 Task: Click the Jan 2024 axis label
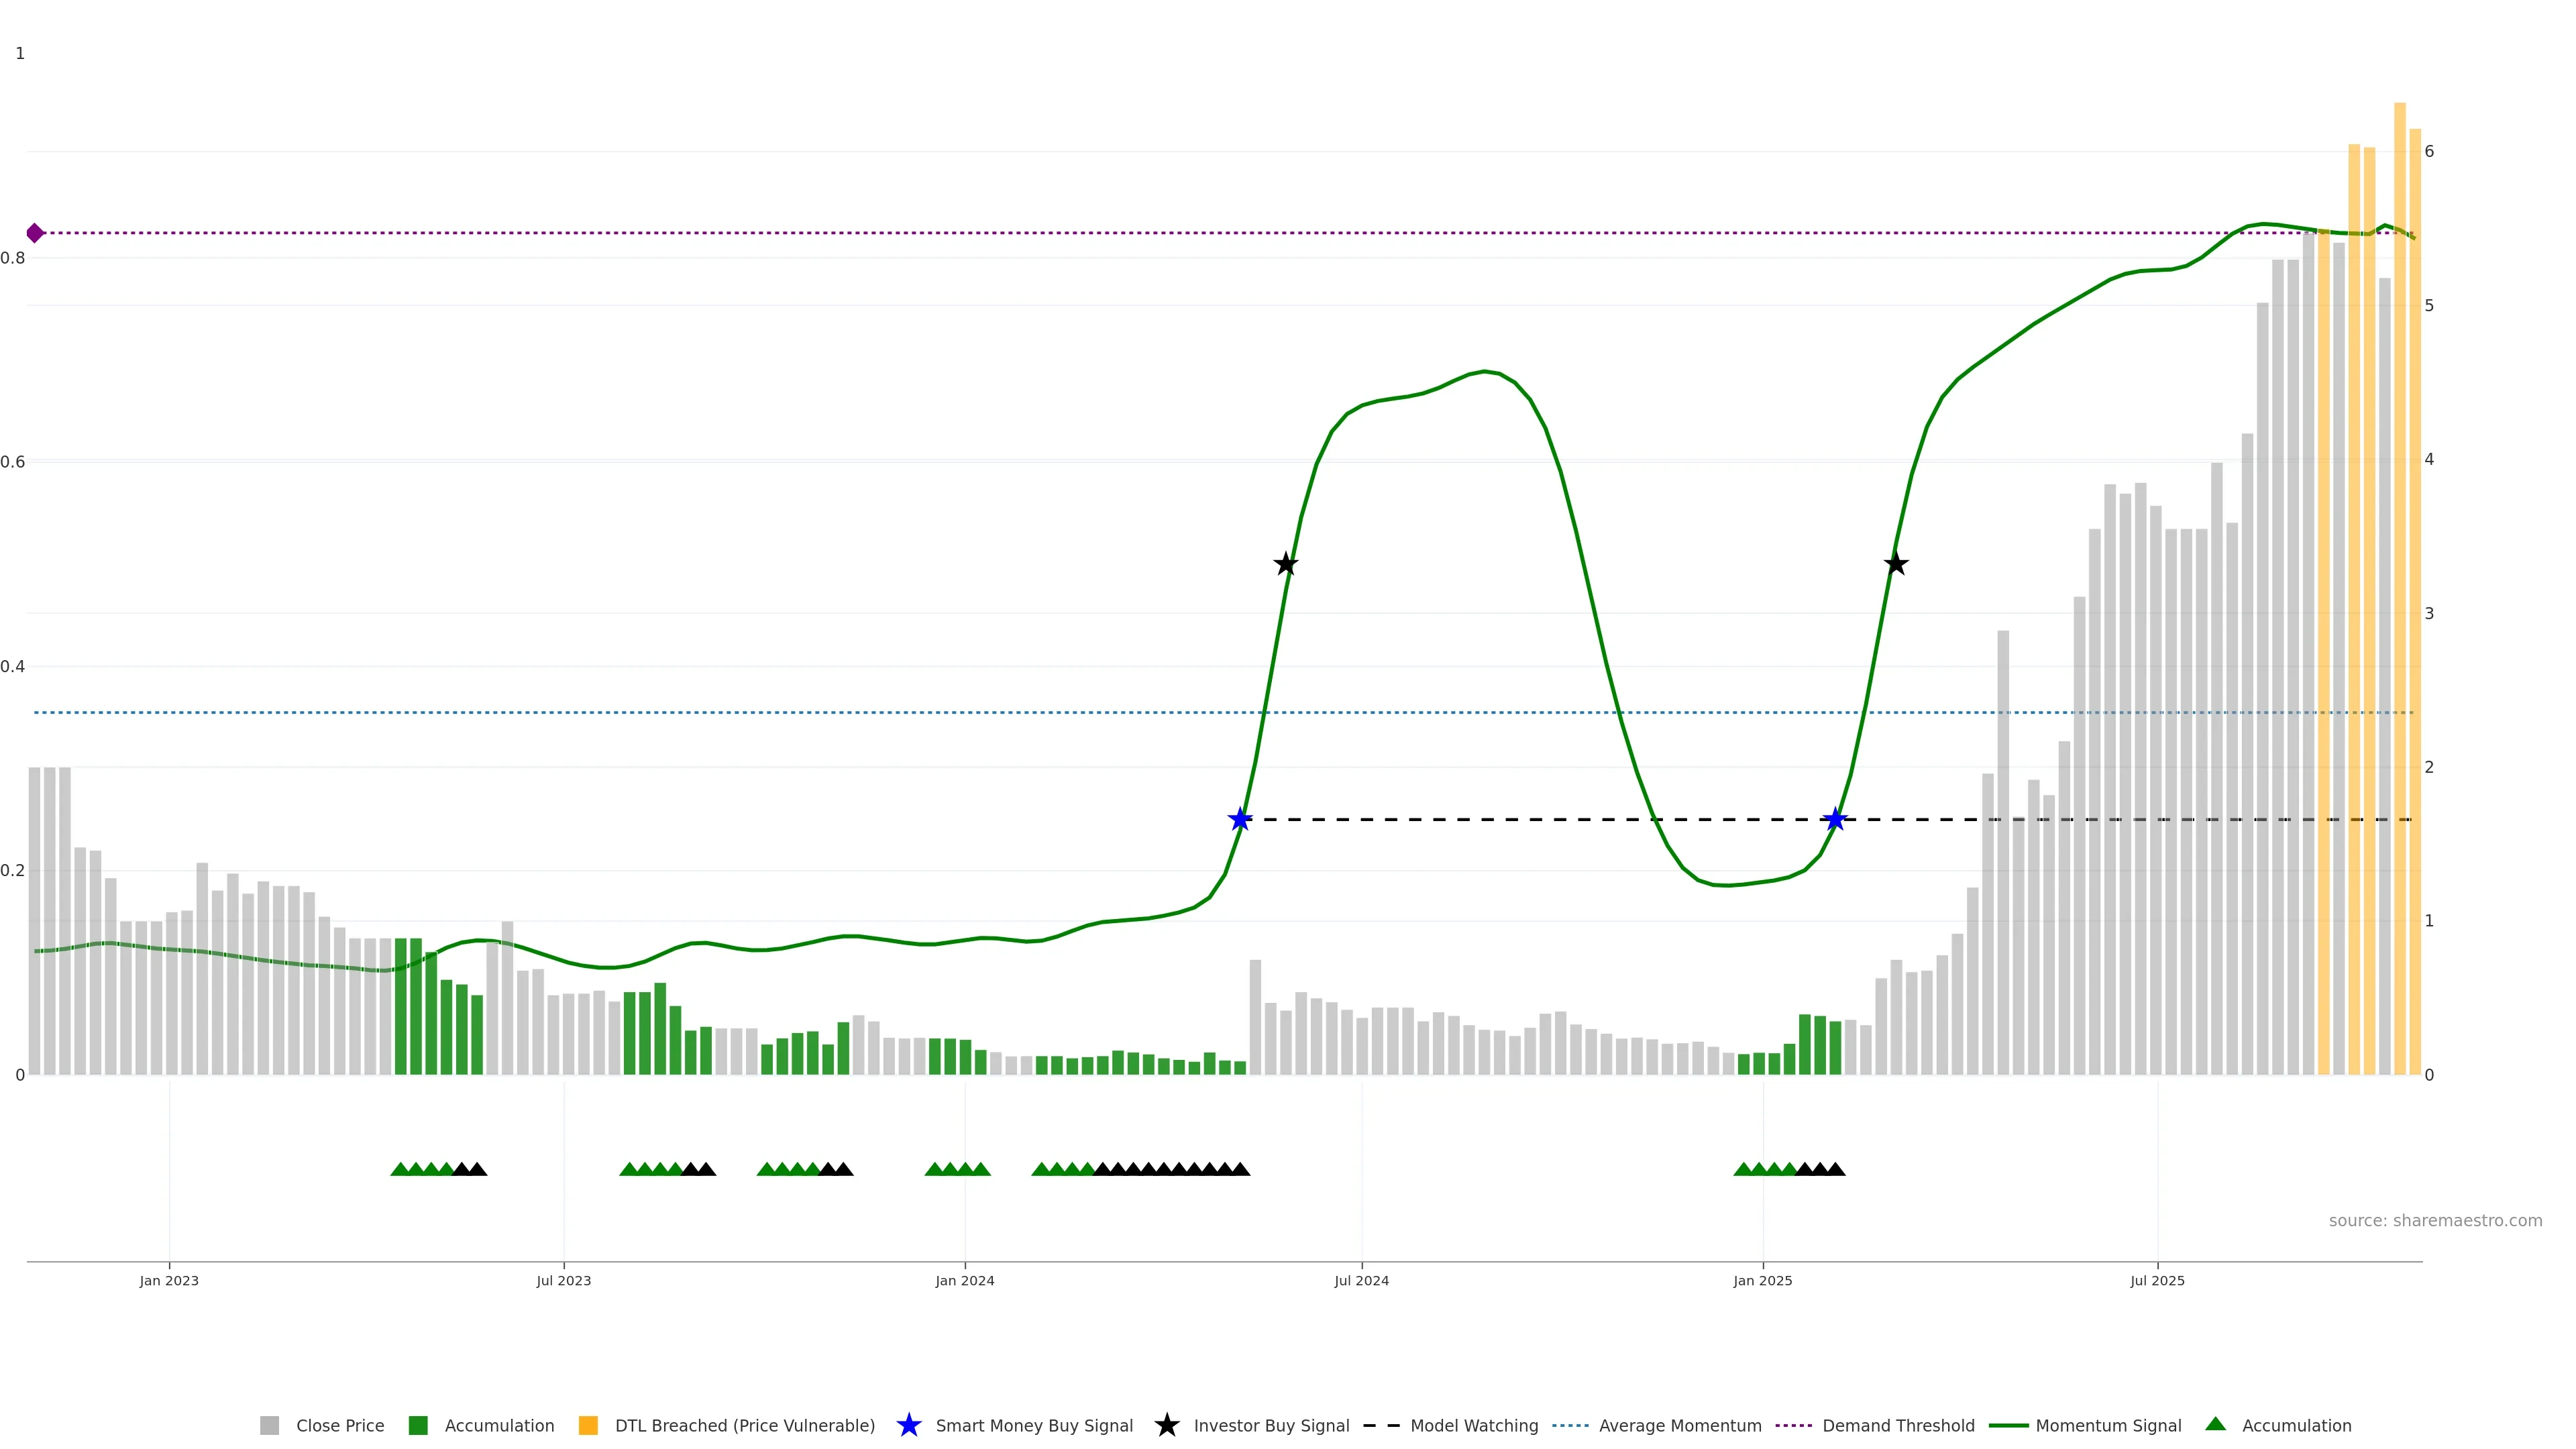pos(964,1281)
